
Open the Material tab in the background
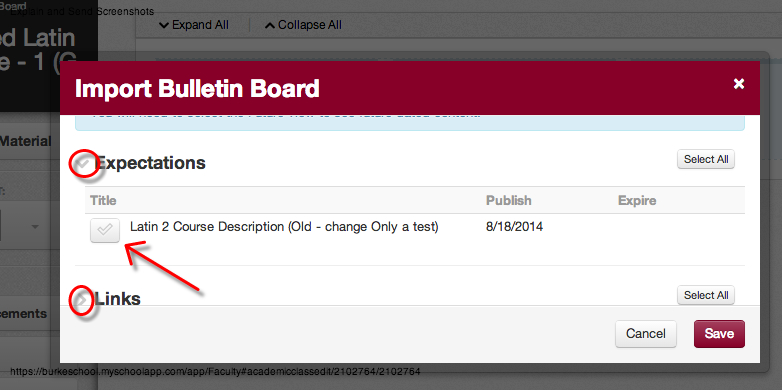click(25, 141)
